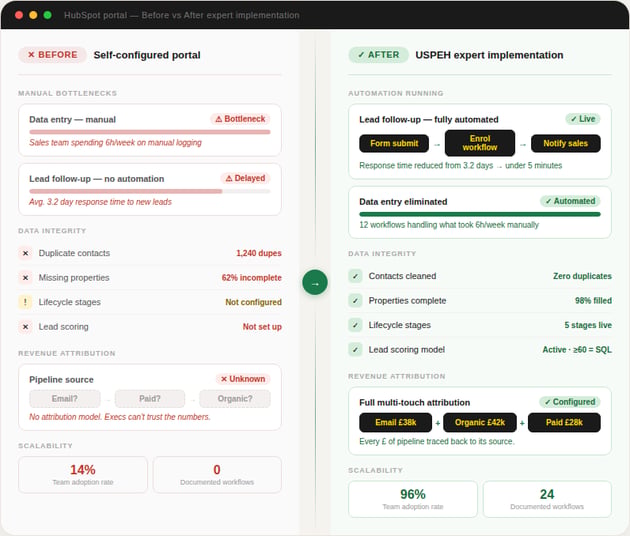Click the X icon beside Duplicate contacts
The image size is (630, 536).
click(25, 253)
